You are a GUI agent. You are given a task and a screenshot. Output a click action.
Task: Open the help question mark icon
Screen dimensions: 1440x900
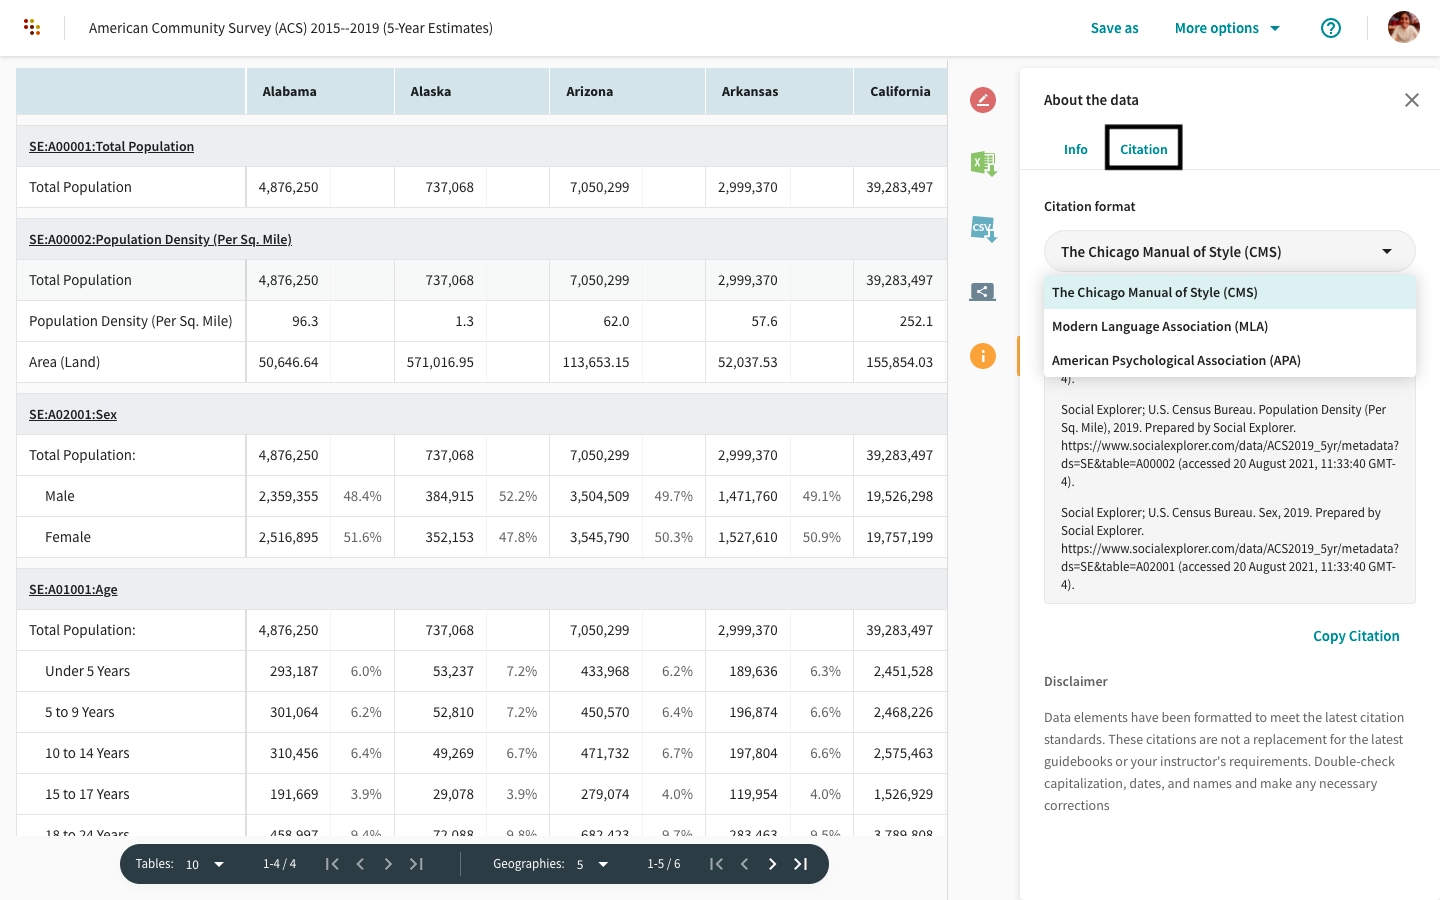point(1330,28)
